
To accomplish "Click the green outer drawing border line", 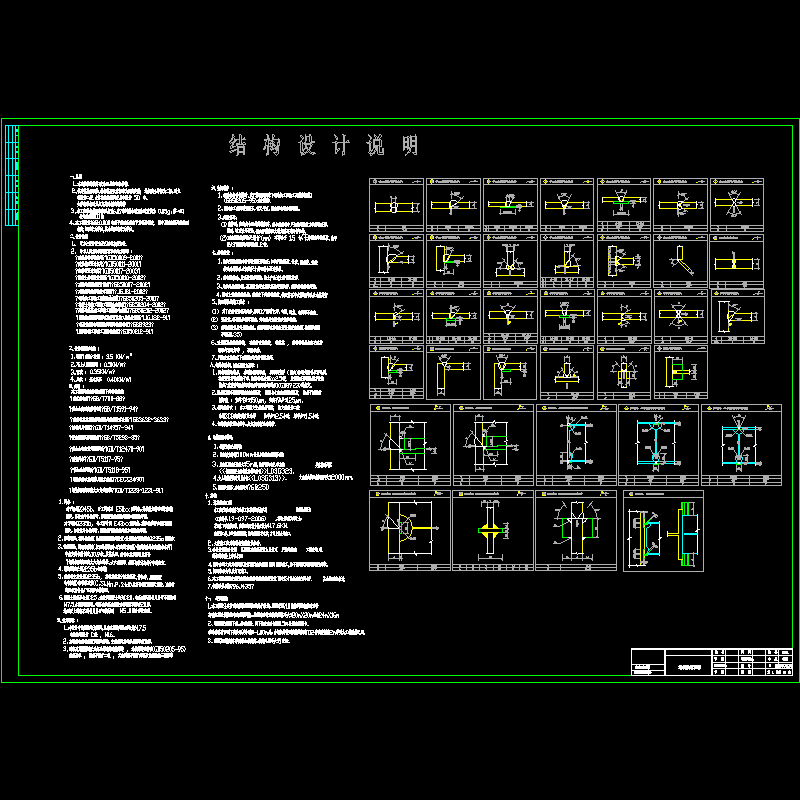I will [x=400, y=683].
